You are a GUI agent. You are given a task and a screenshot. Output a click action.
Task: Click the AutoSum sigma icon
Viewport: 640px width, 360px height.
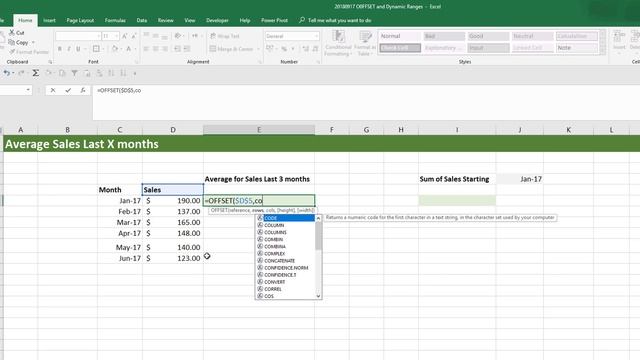click(36, 73)
